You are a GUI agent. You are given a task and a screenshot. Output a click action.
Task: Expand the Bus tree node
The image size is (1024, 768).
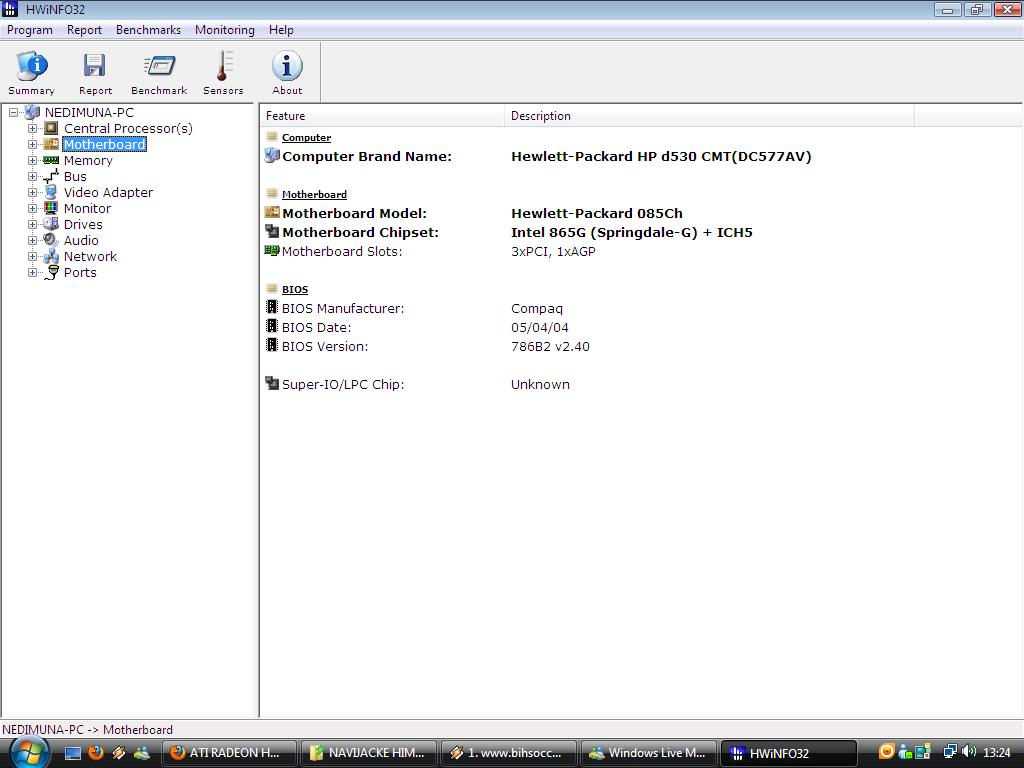32,176
